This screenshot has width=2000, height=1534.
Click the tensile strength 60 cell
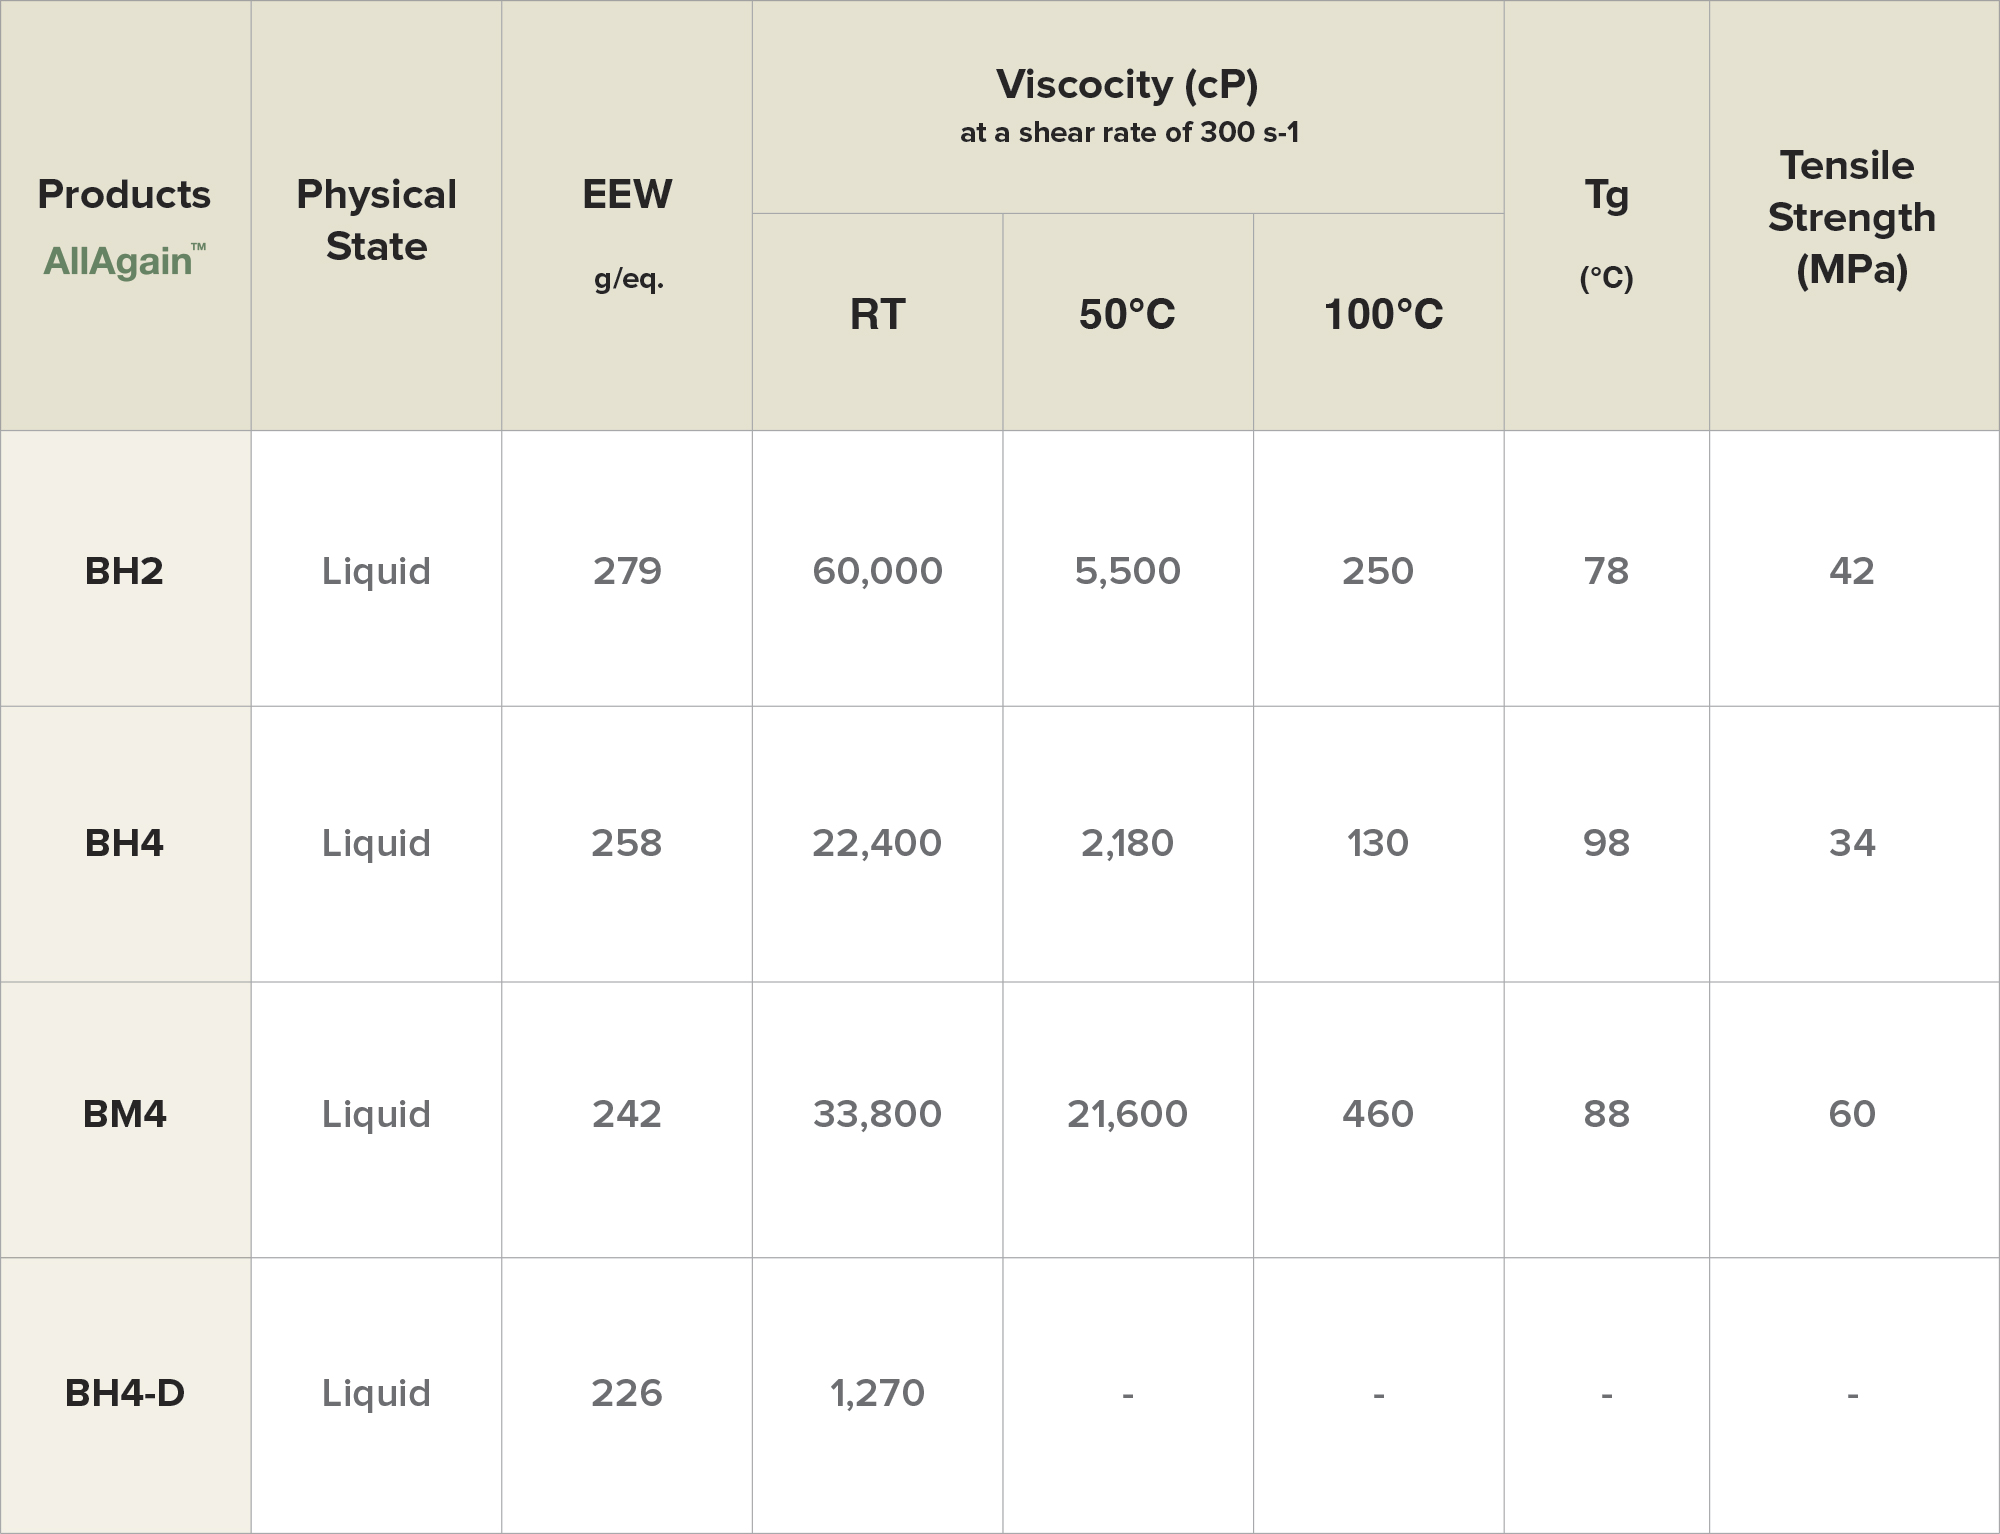[x=1851, y=1114]
